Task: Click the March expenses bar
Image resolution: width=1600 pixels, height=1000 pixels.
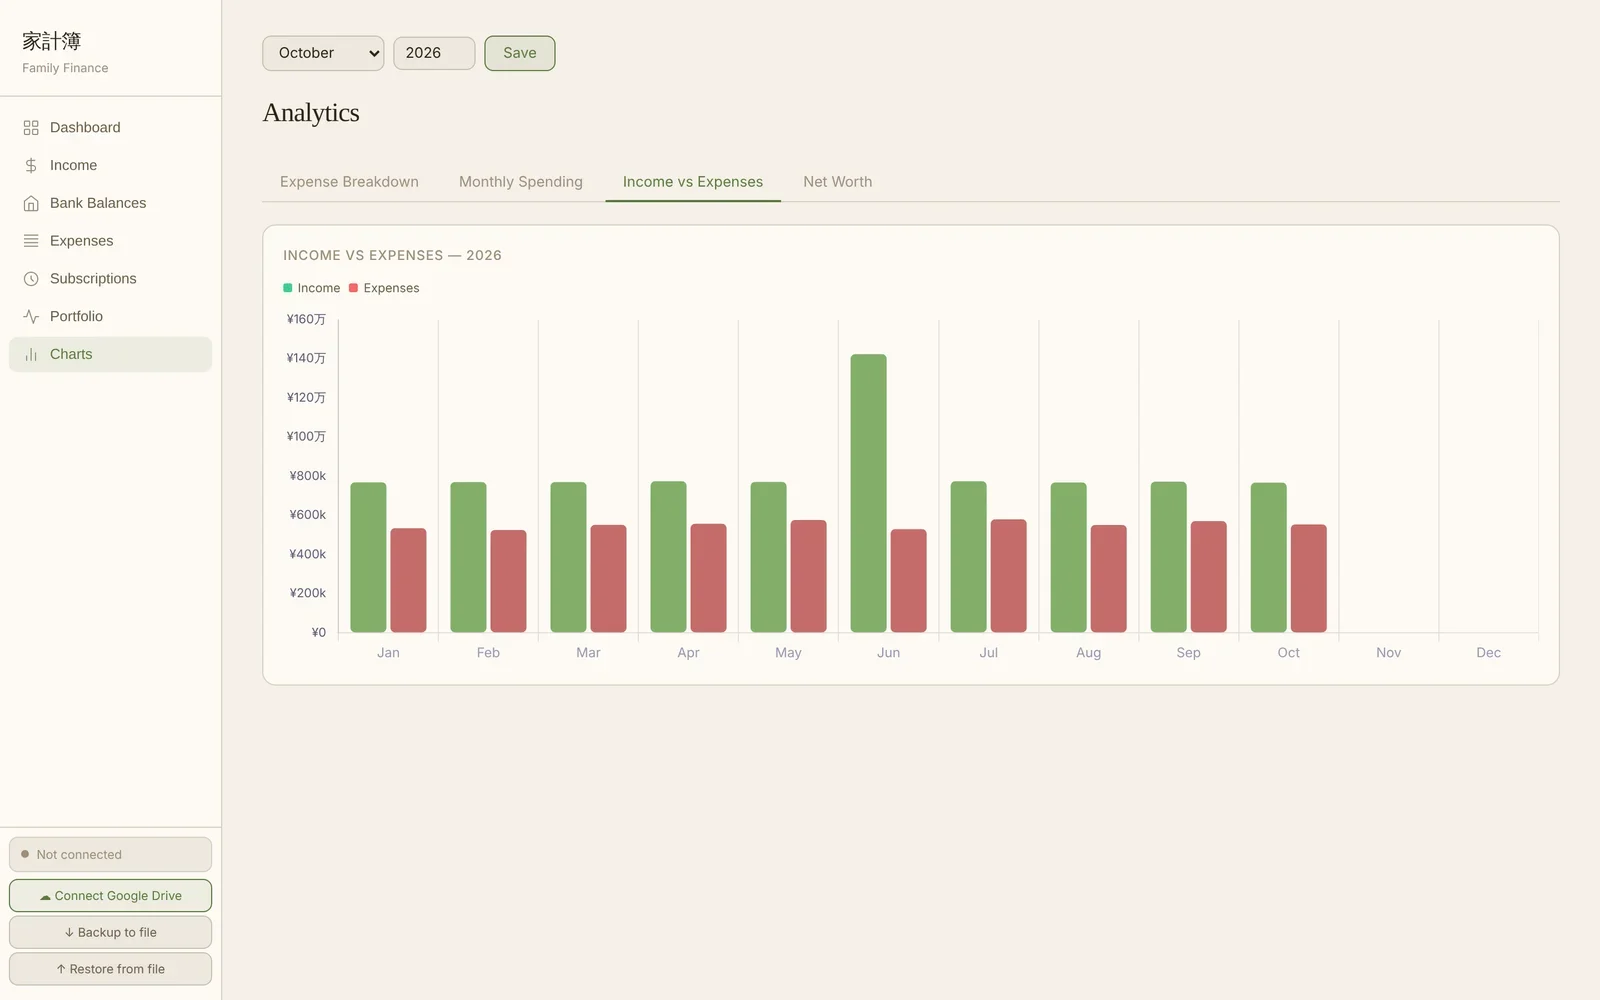Action: click(x=608, y=579)
